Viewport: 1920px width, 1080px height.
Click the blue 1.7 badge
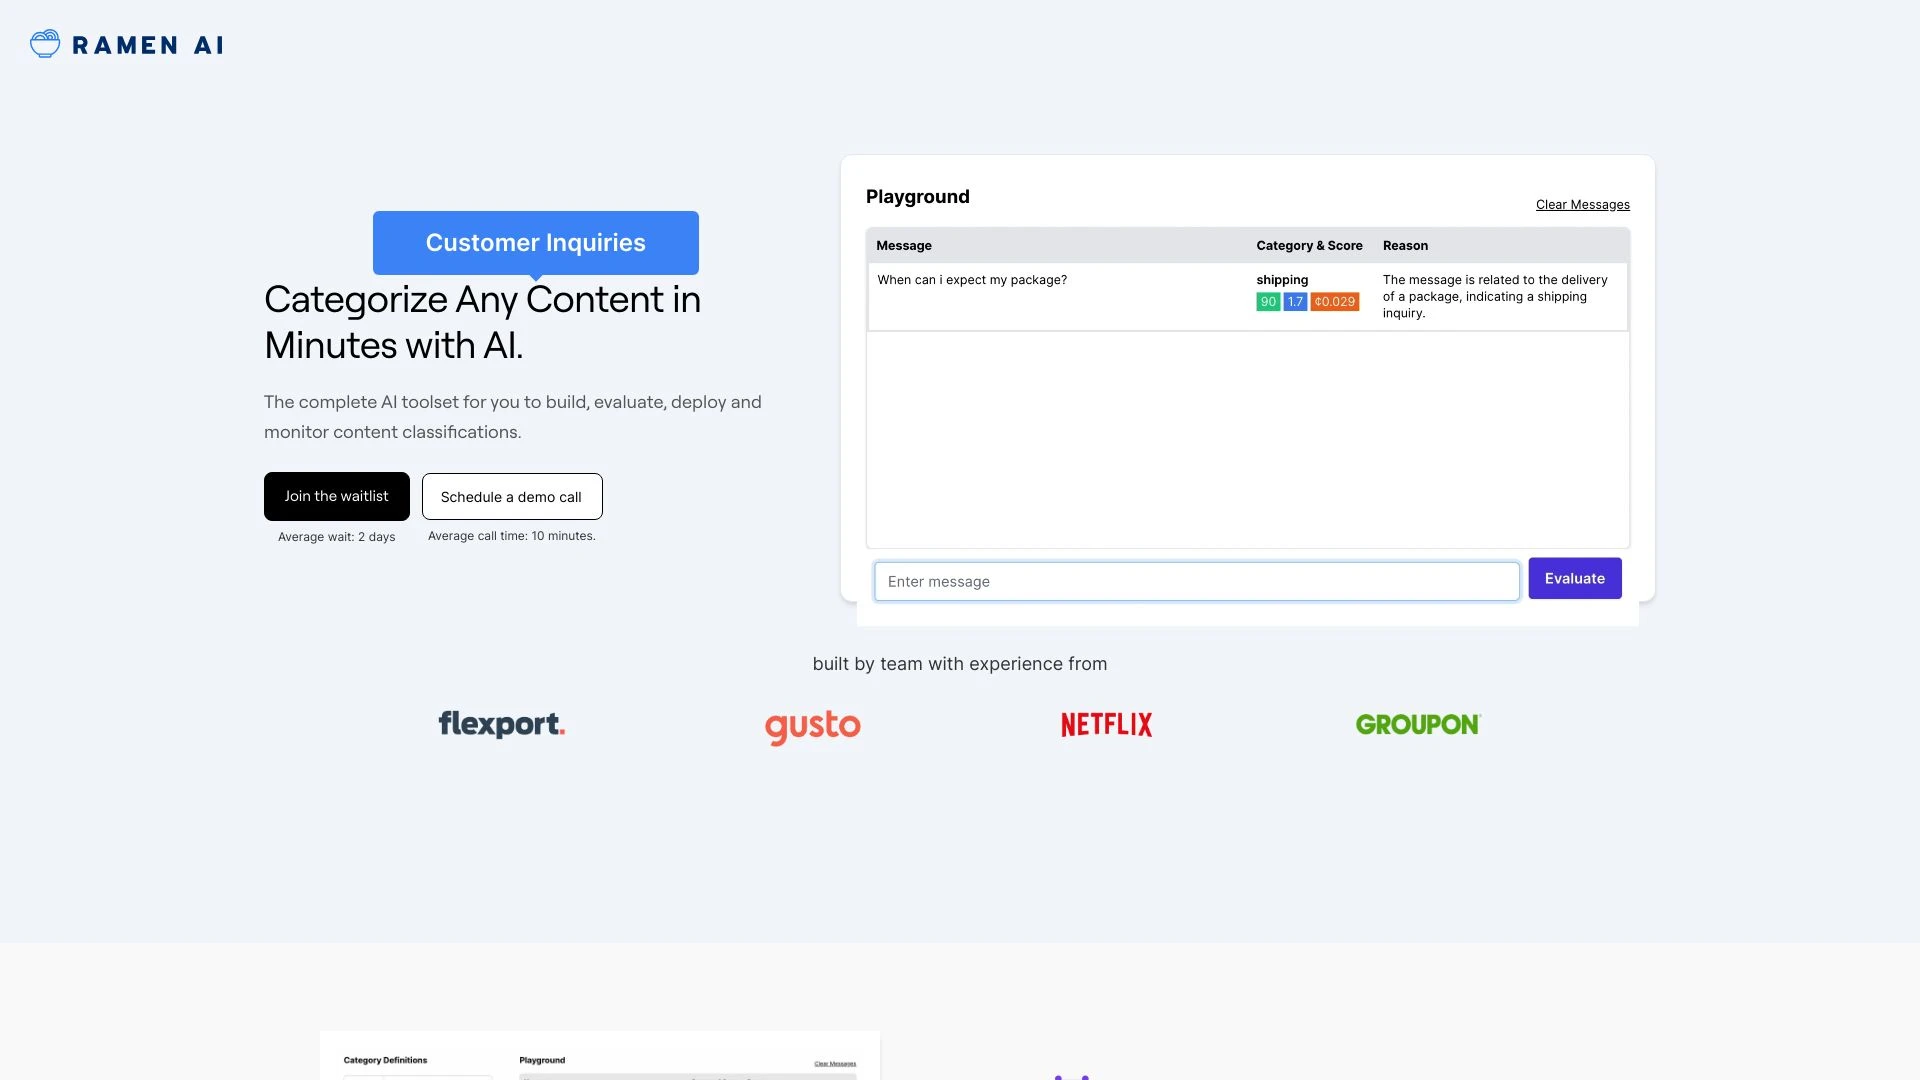point(1295,302)
